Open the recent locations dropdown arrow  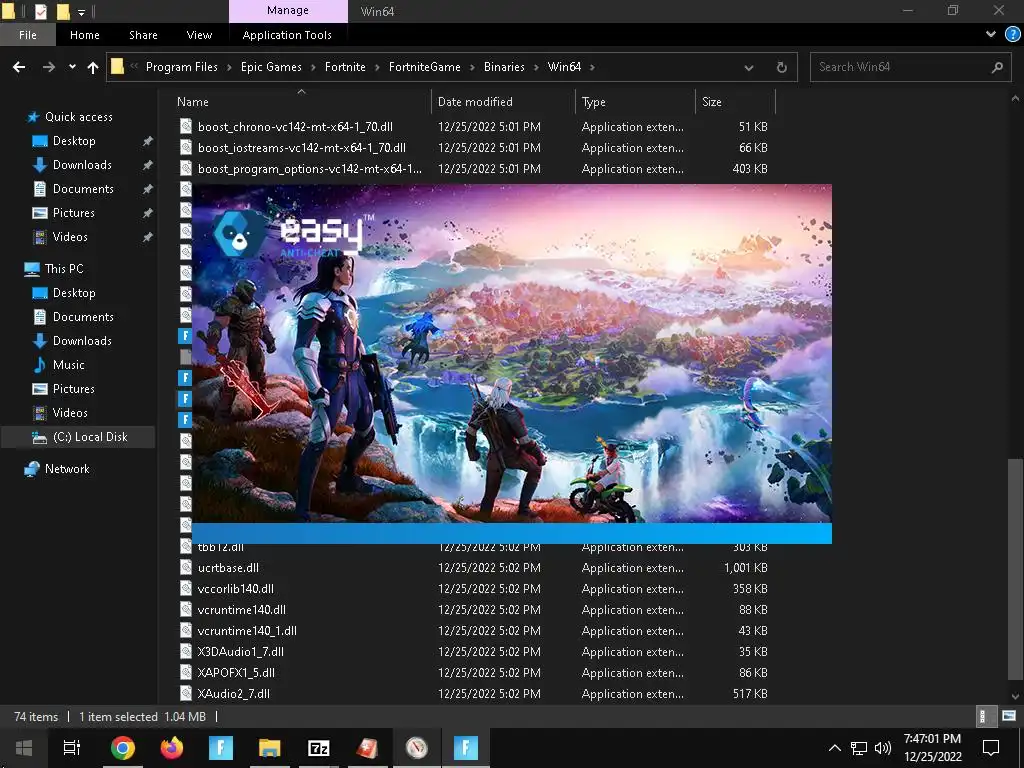(x=72, y=67)
